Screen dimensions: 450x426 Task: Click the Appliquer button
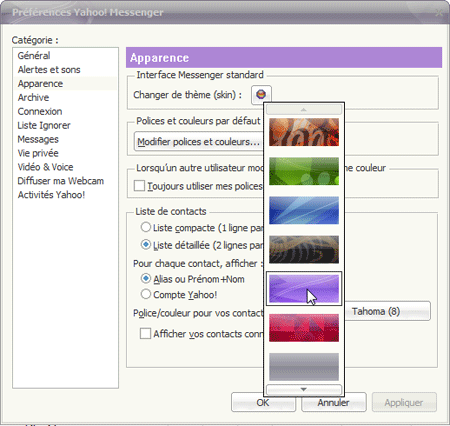click(x=404, y=402)
